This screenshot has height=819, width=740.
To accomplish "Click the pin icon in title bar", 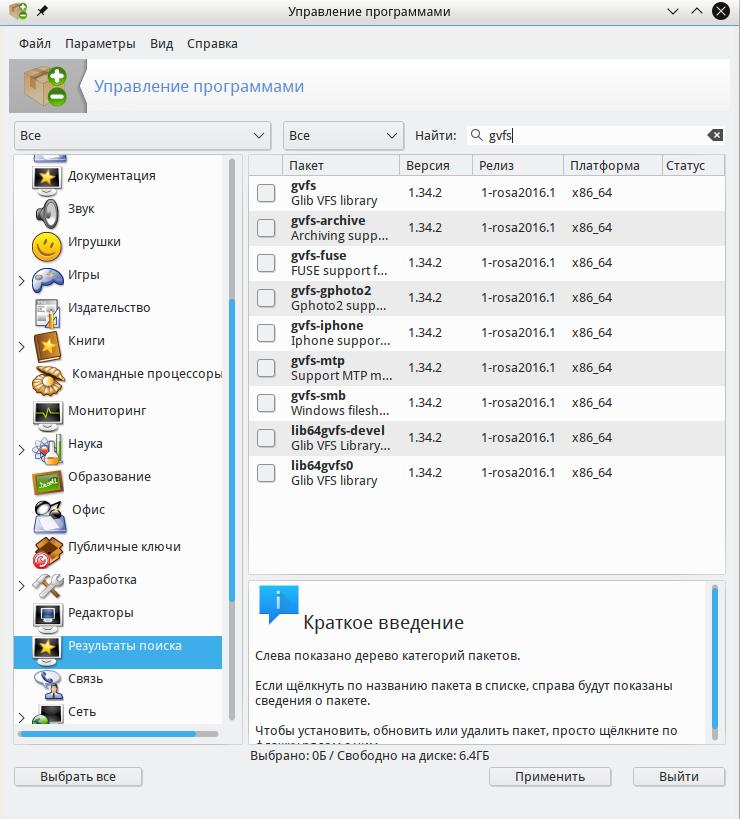I will click(x=42, y=11).
